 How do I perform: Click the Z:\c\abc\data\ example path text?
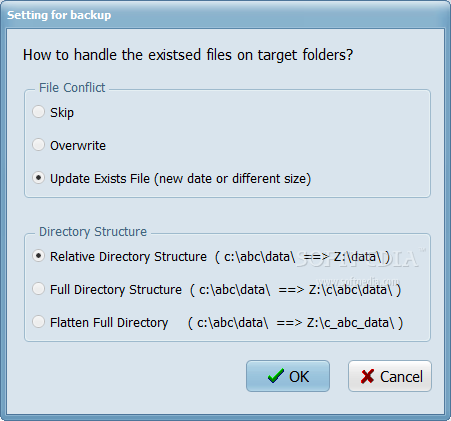[x=350, y=290]
